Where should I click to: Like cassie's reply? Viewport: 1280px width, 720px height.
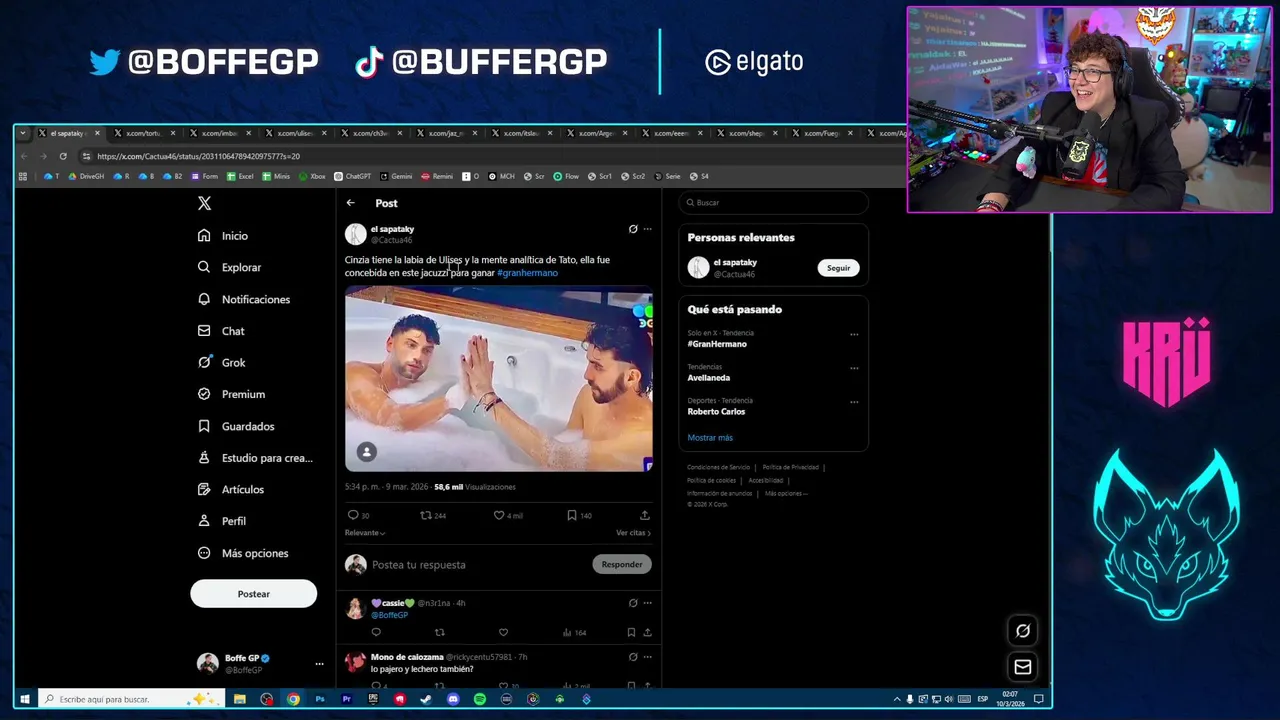pyautogui.click(x=503, y=632)
